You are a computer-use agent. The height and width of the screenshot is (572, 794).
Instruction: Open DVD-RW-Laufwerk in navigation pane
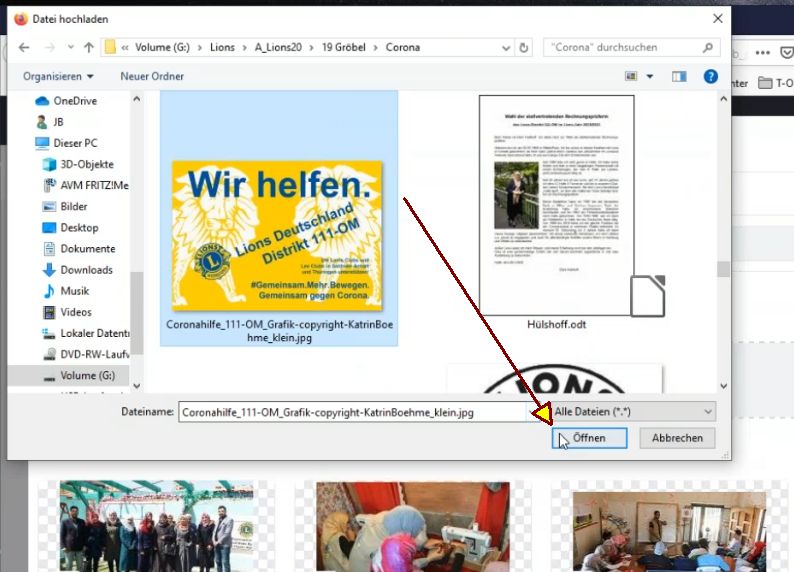[86, 354]
